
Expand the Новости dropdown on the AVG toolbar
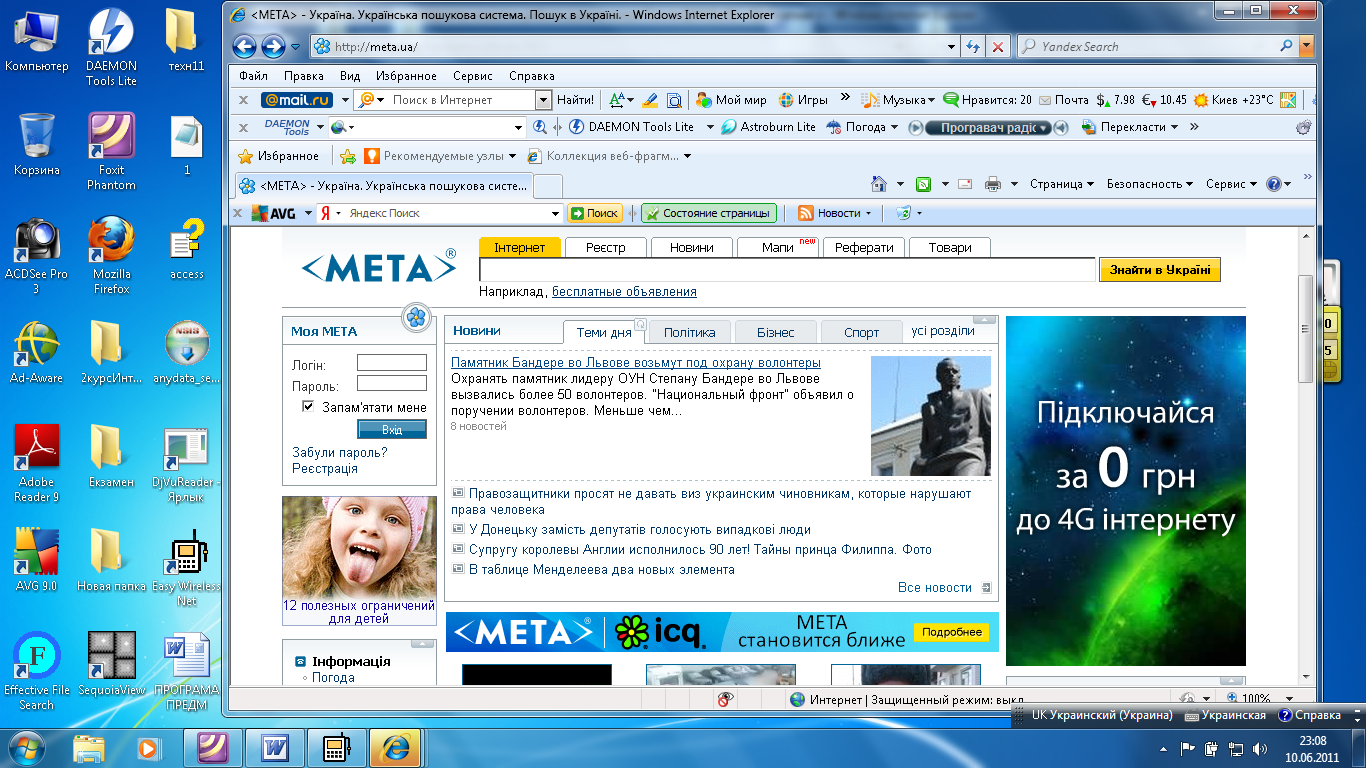[868, 213]
